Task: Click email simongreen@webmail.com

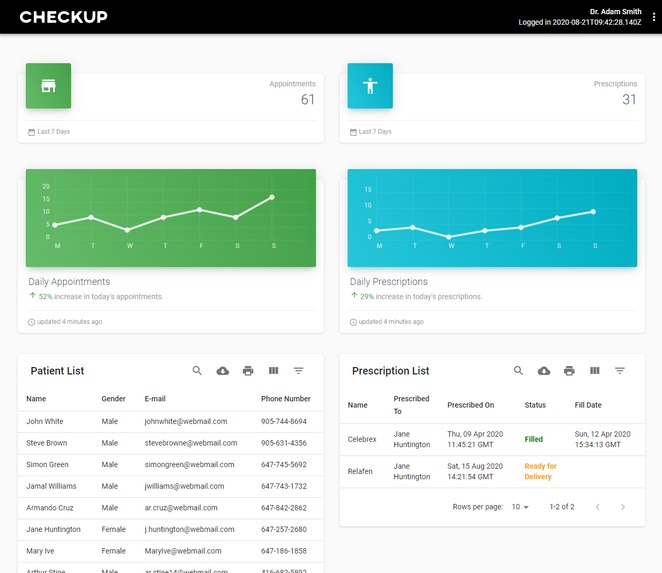Action: click(189, 464)
